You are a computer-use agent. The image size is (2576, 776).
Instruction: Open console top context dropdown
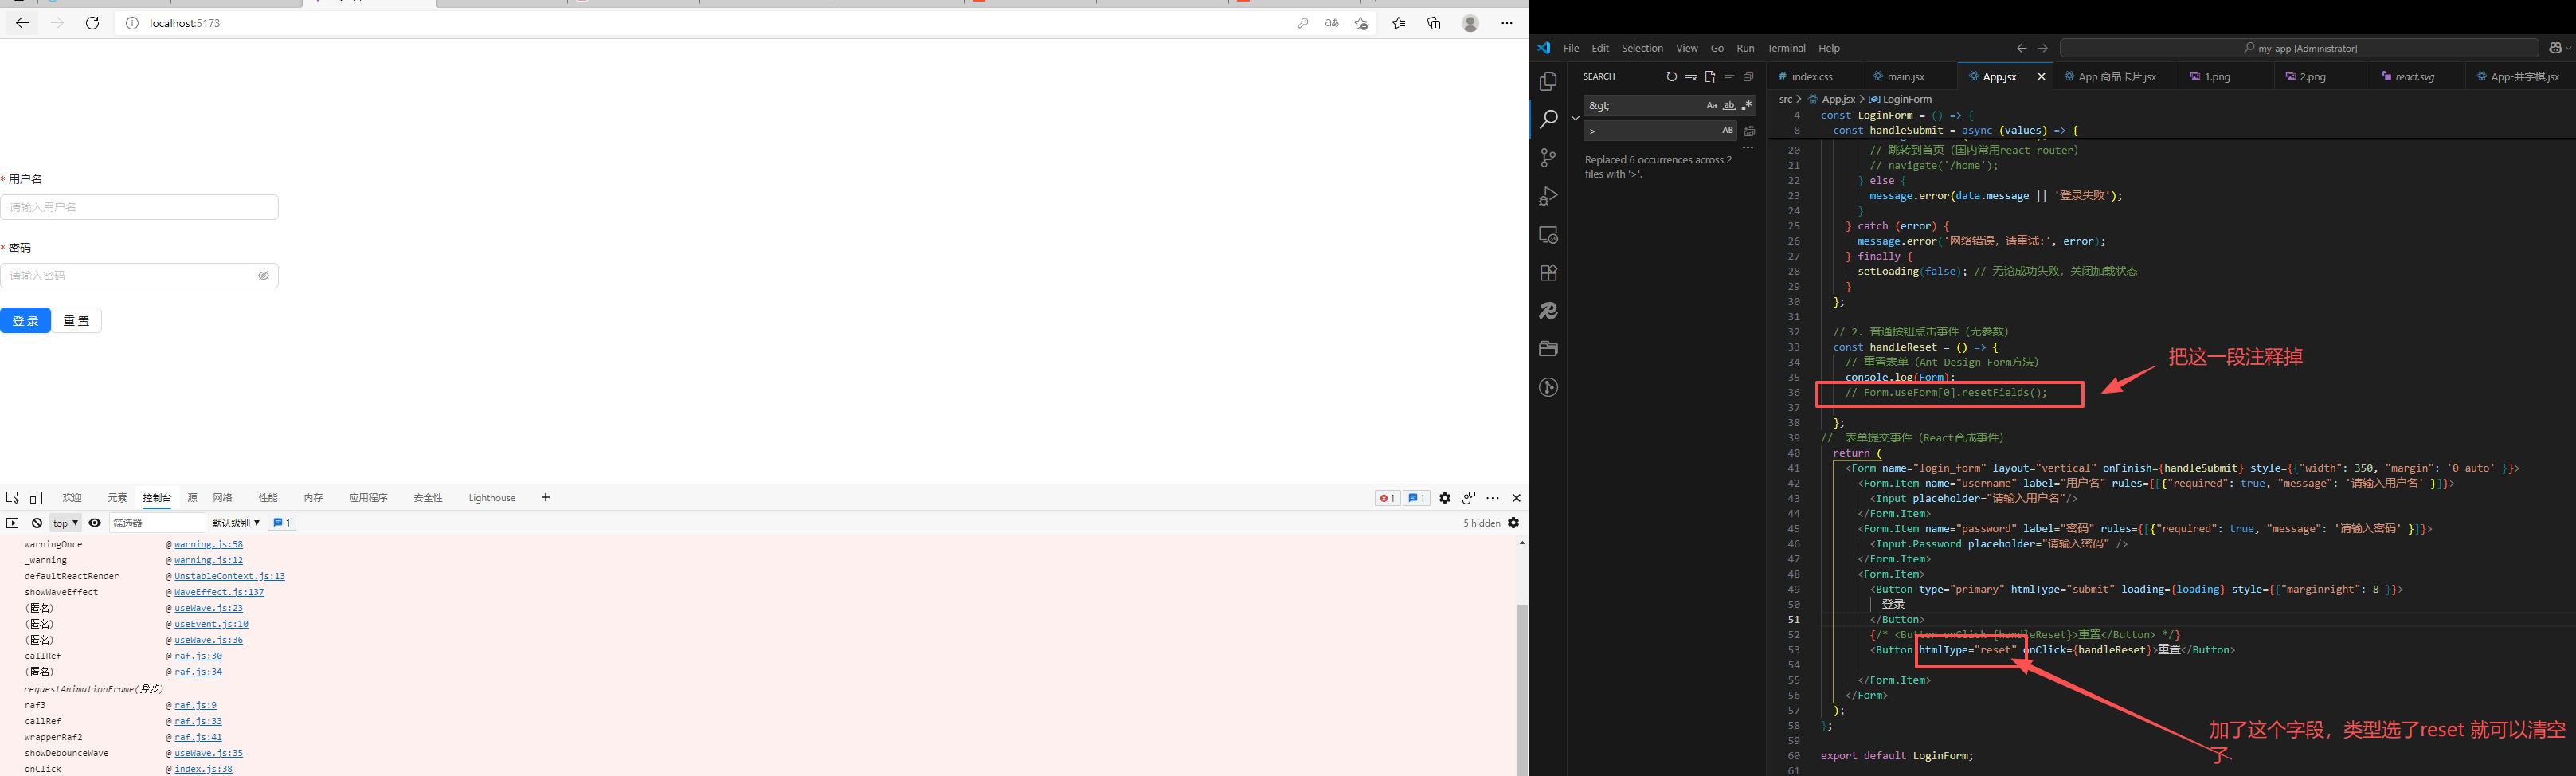point(65,523)
